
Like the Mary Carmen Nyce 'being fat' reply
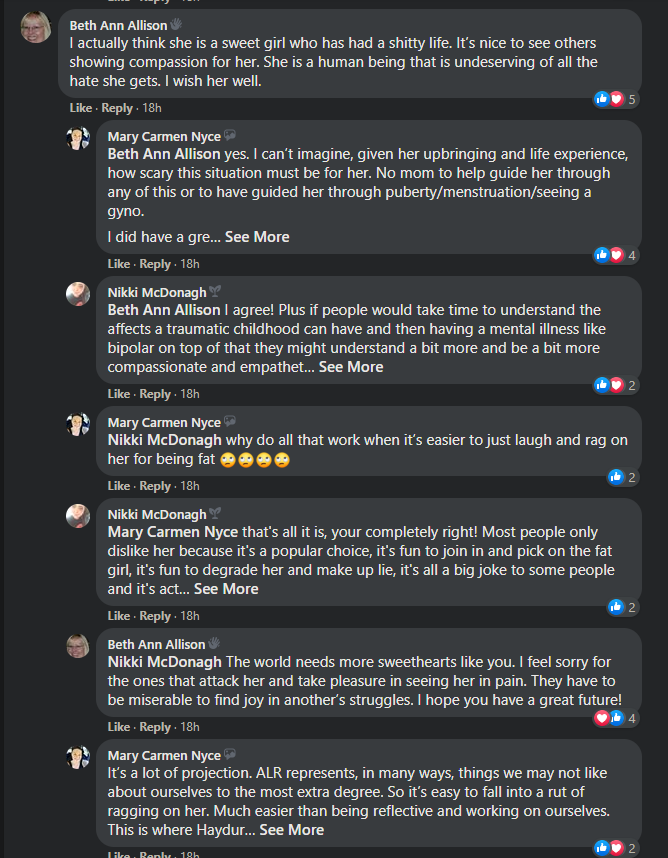pos(119,486)
